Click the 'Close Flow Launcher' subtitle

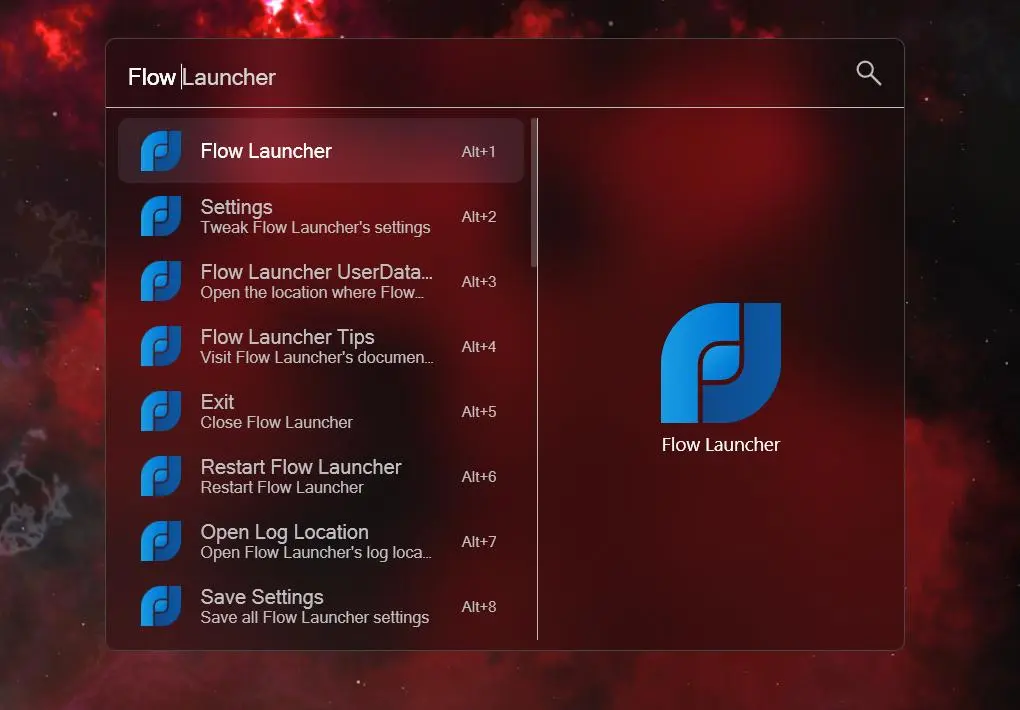276,422
